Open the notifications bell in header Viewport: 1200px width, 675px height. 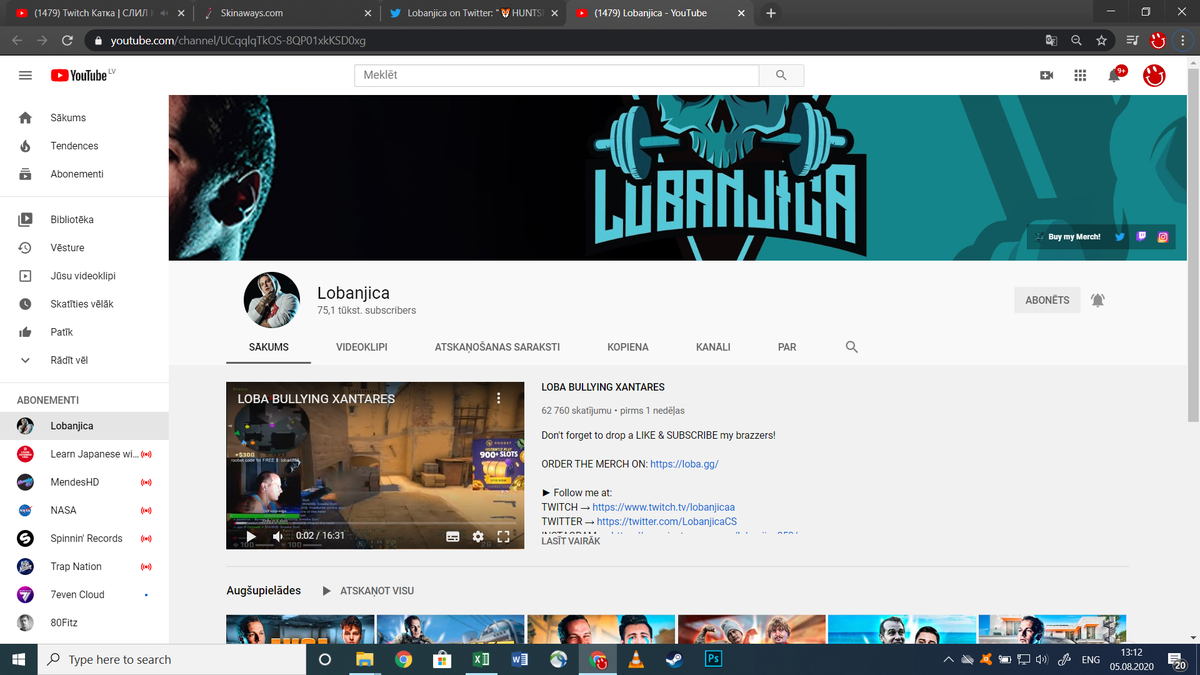pyautogui.click(x=1114, y=75)
